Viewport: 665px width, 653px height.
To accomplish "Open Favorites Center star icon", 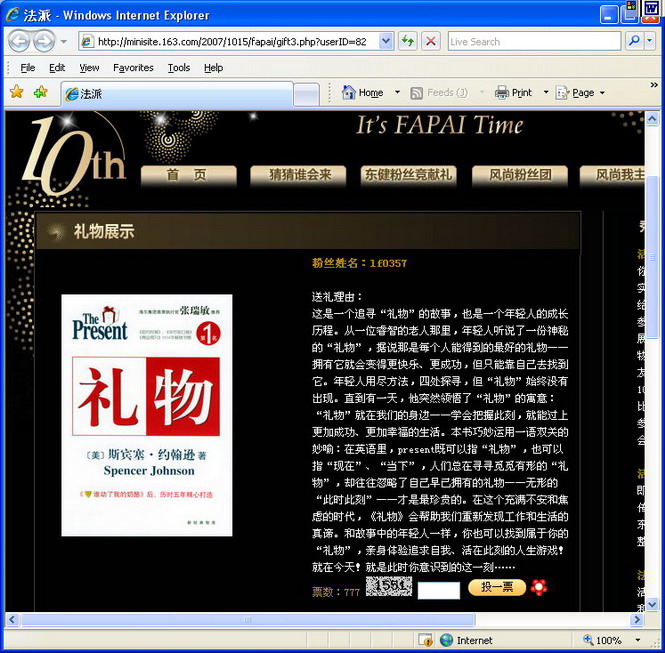I will point(17,91).
